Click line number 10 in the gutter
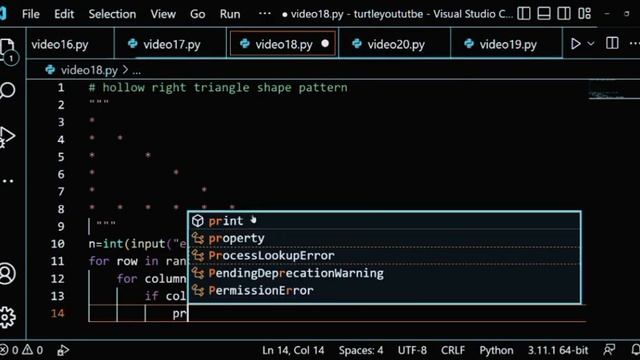The height and width of the screenshot is (360, 640). coord(58,244)
